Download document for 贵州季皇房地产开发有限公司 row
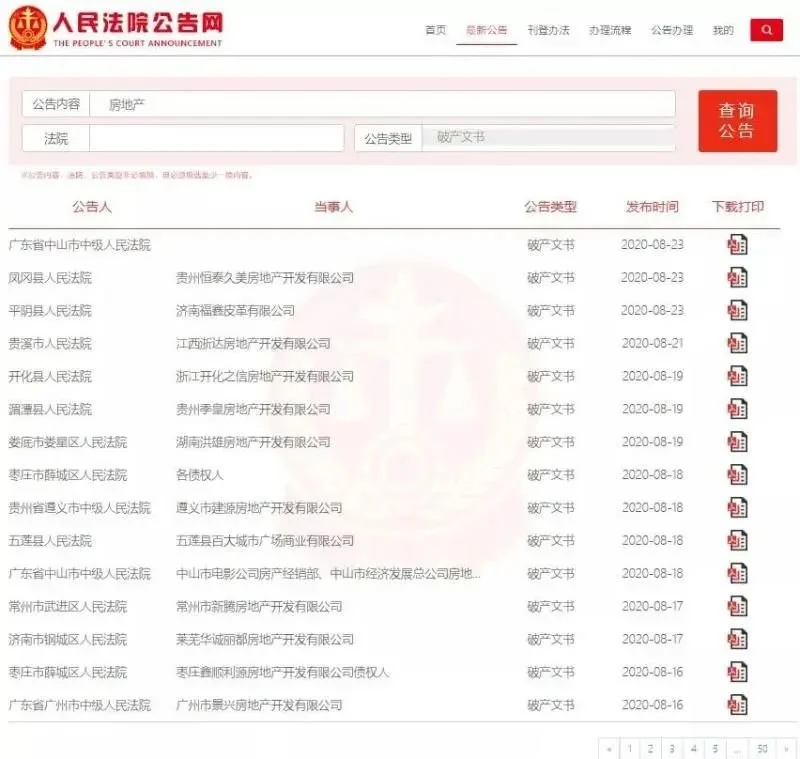 (x=737, y=409)
